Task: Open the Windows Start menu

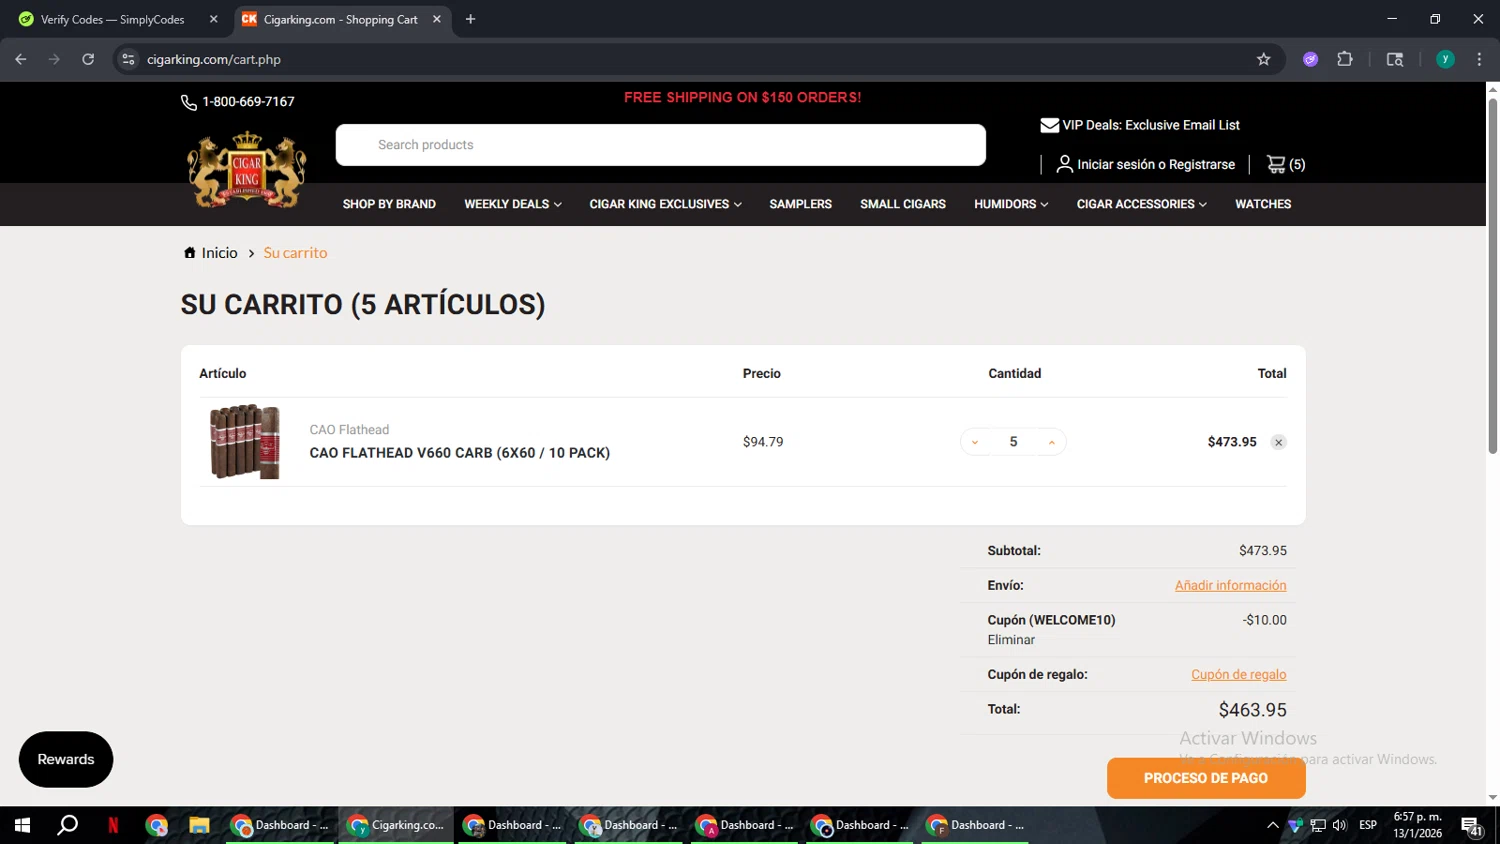Action: tap(22, 825)
